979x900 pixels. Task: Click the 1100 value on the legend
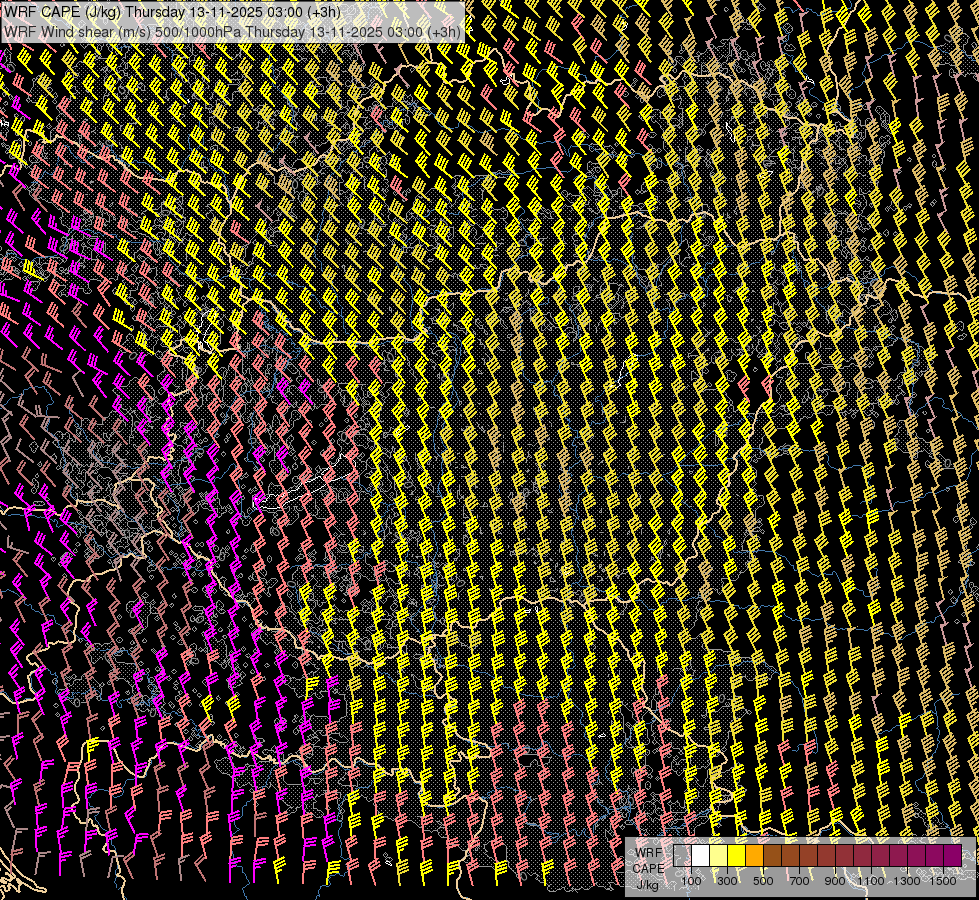(870, 882)
